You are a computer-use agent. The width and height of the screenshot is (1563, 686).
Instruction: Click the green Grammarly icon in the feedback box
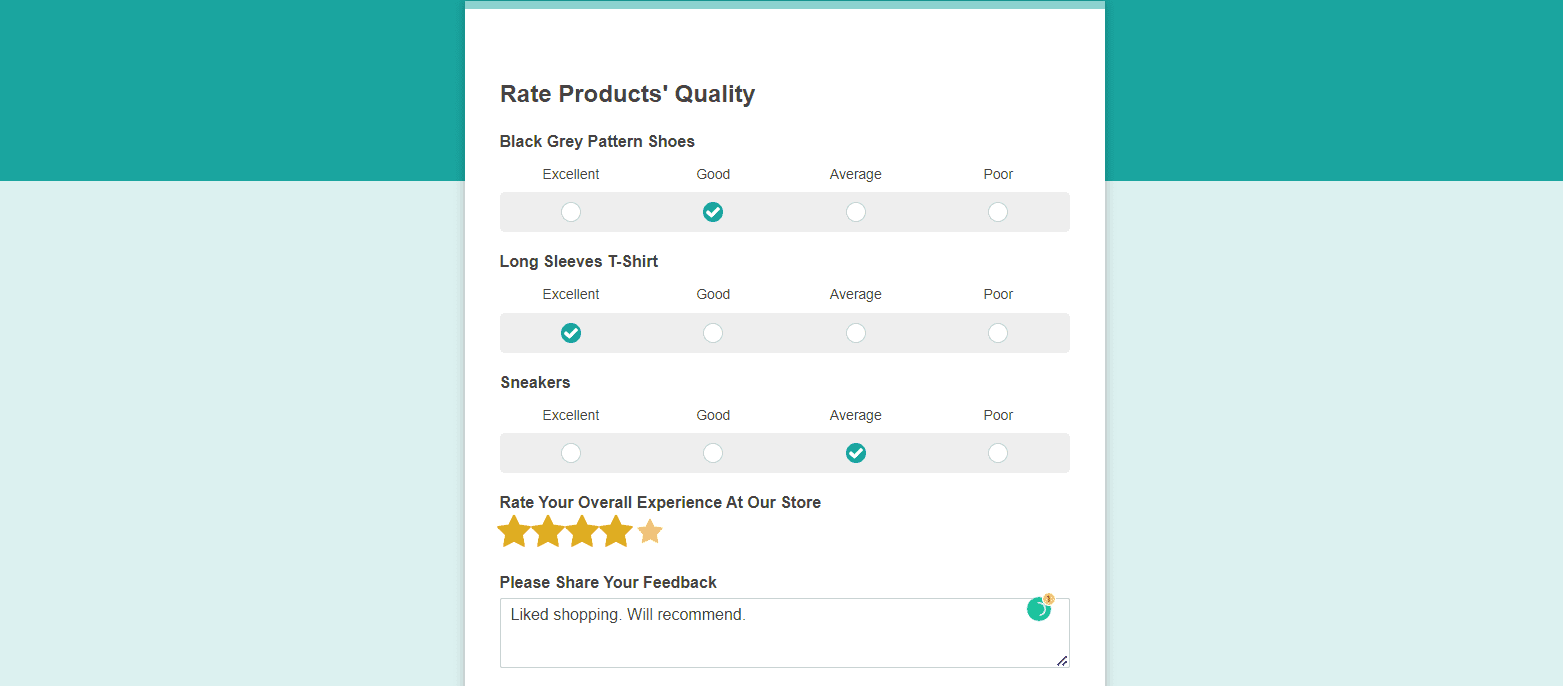[x=1039, y=609]
